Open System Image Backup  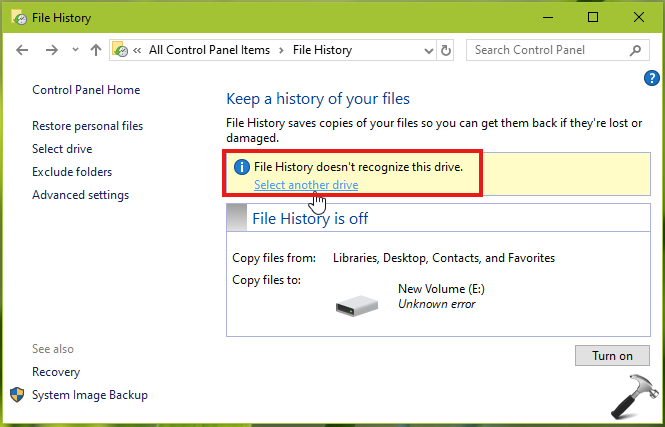point(90,395)
